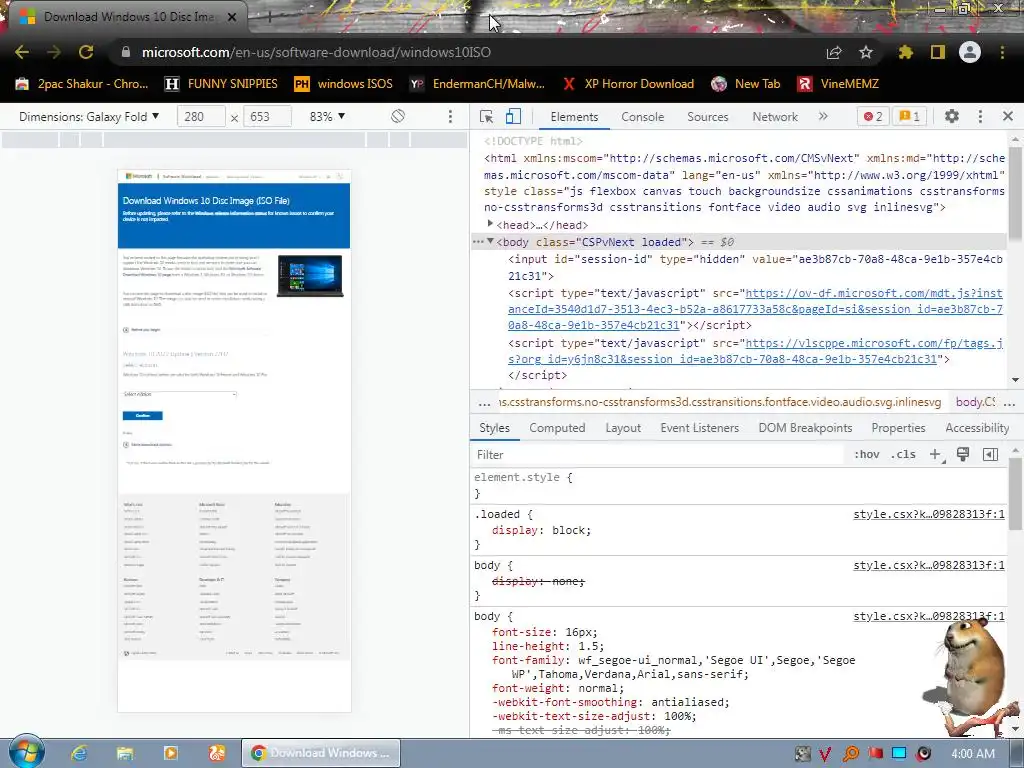Open the Extensions puzzle icon
This screenshot has width=1024, height=768.
click(906, 52)
